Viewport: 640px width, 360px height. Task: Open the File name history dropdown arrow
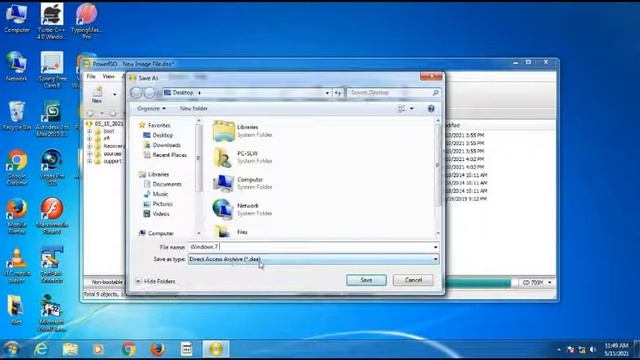click(436, 247)
